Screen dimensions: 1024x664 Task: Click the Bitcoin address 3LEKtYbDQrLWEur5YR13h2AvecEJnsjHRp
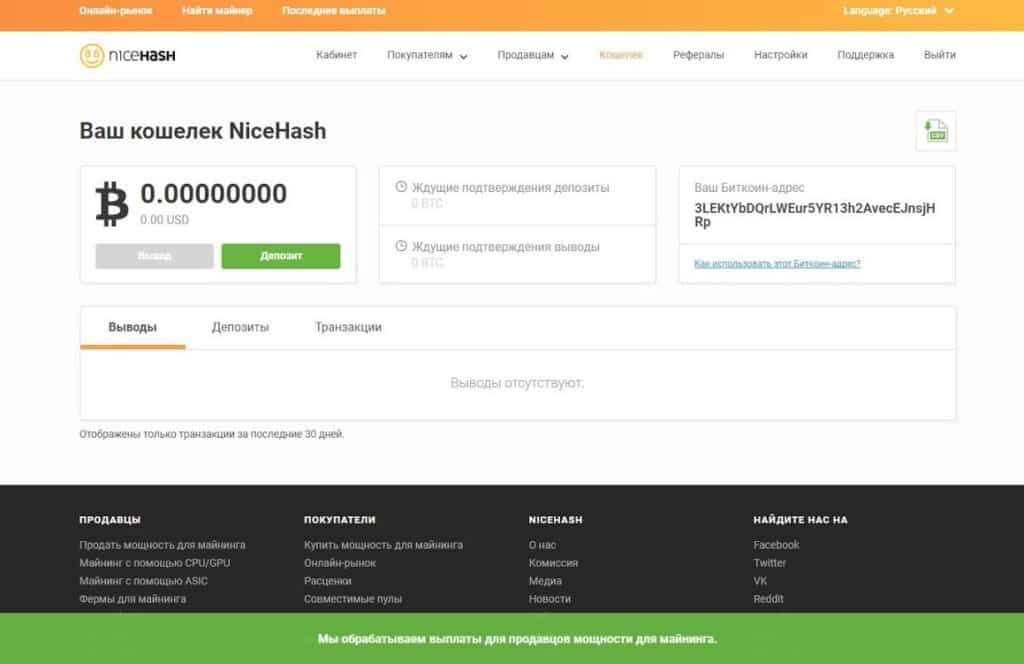point(814,215)
